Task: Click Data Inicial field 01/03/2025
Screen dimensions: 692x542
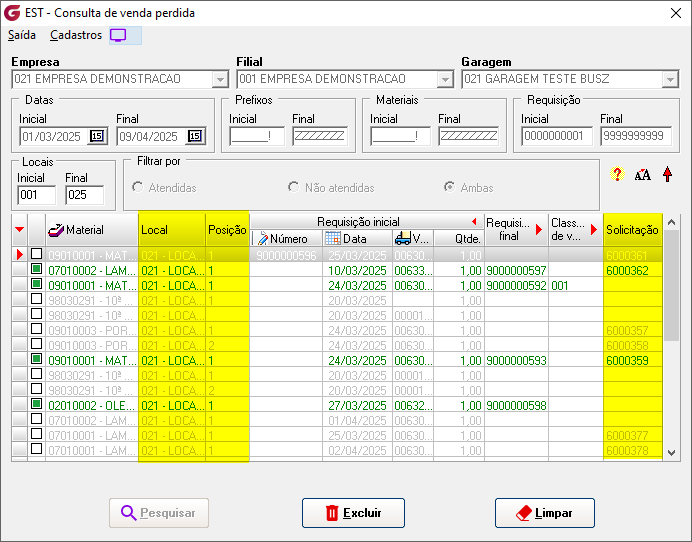Action: (54, 136)
